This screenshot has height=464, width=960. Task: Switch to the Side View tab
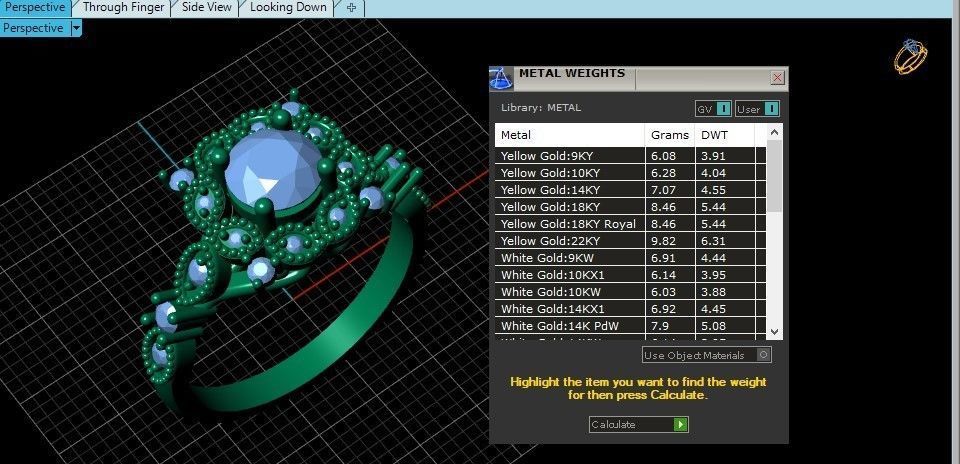point(206,7)
